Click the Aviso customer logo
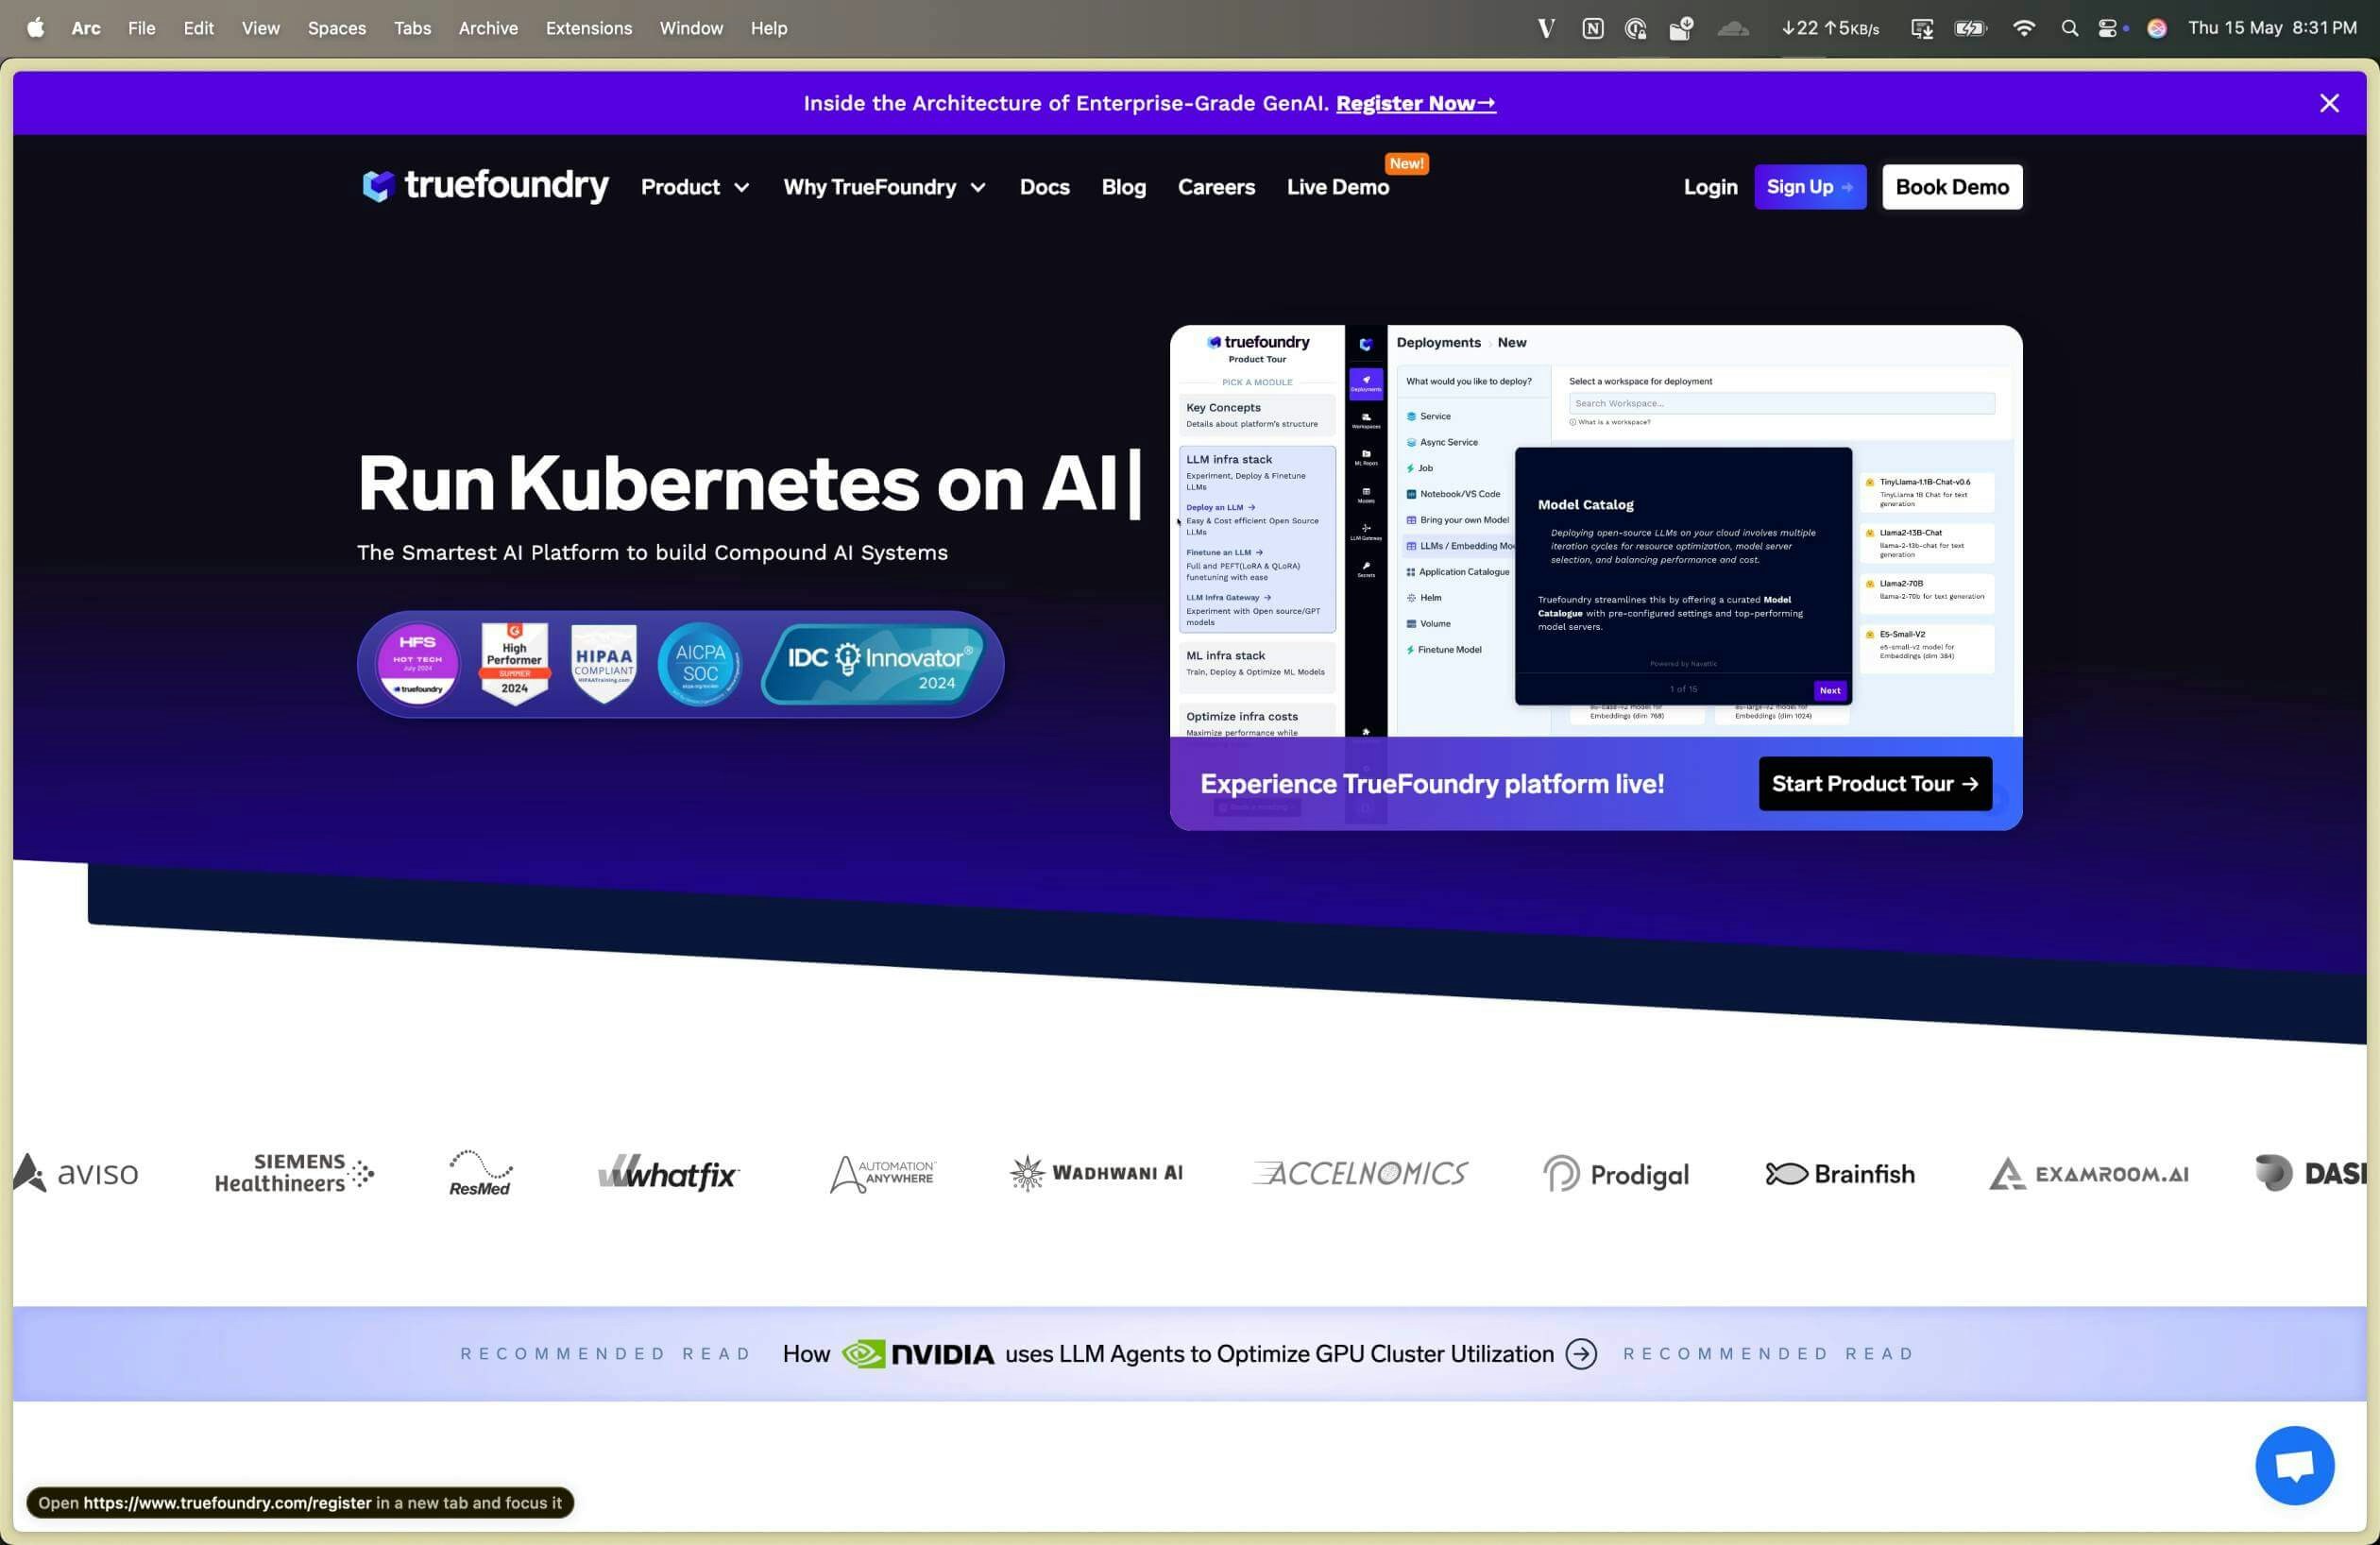Viewport: 2380px width, 1545px height. [76, 1173]
